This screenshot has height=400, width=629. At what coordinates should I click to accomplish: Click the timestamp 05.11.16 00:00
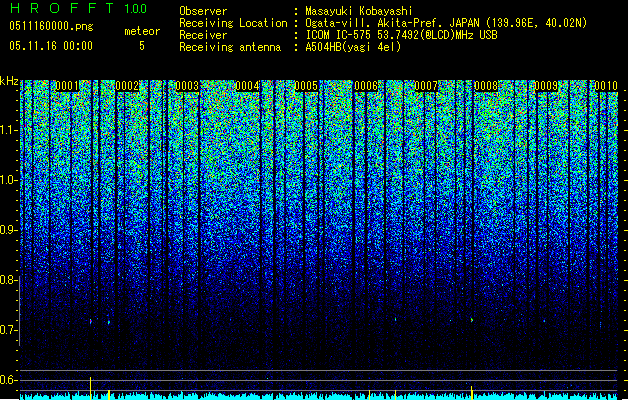coord(51,46)
